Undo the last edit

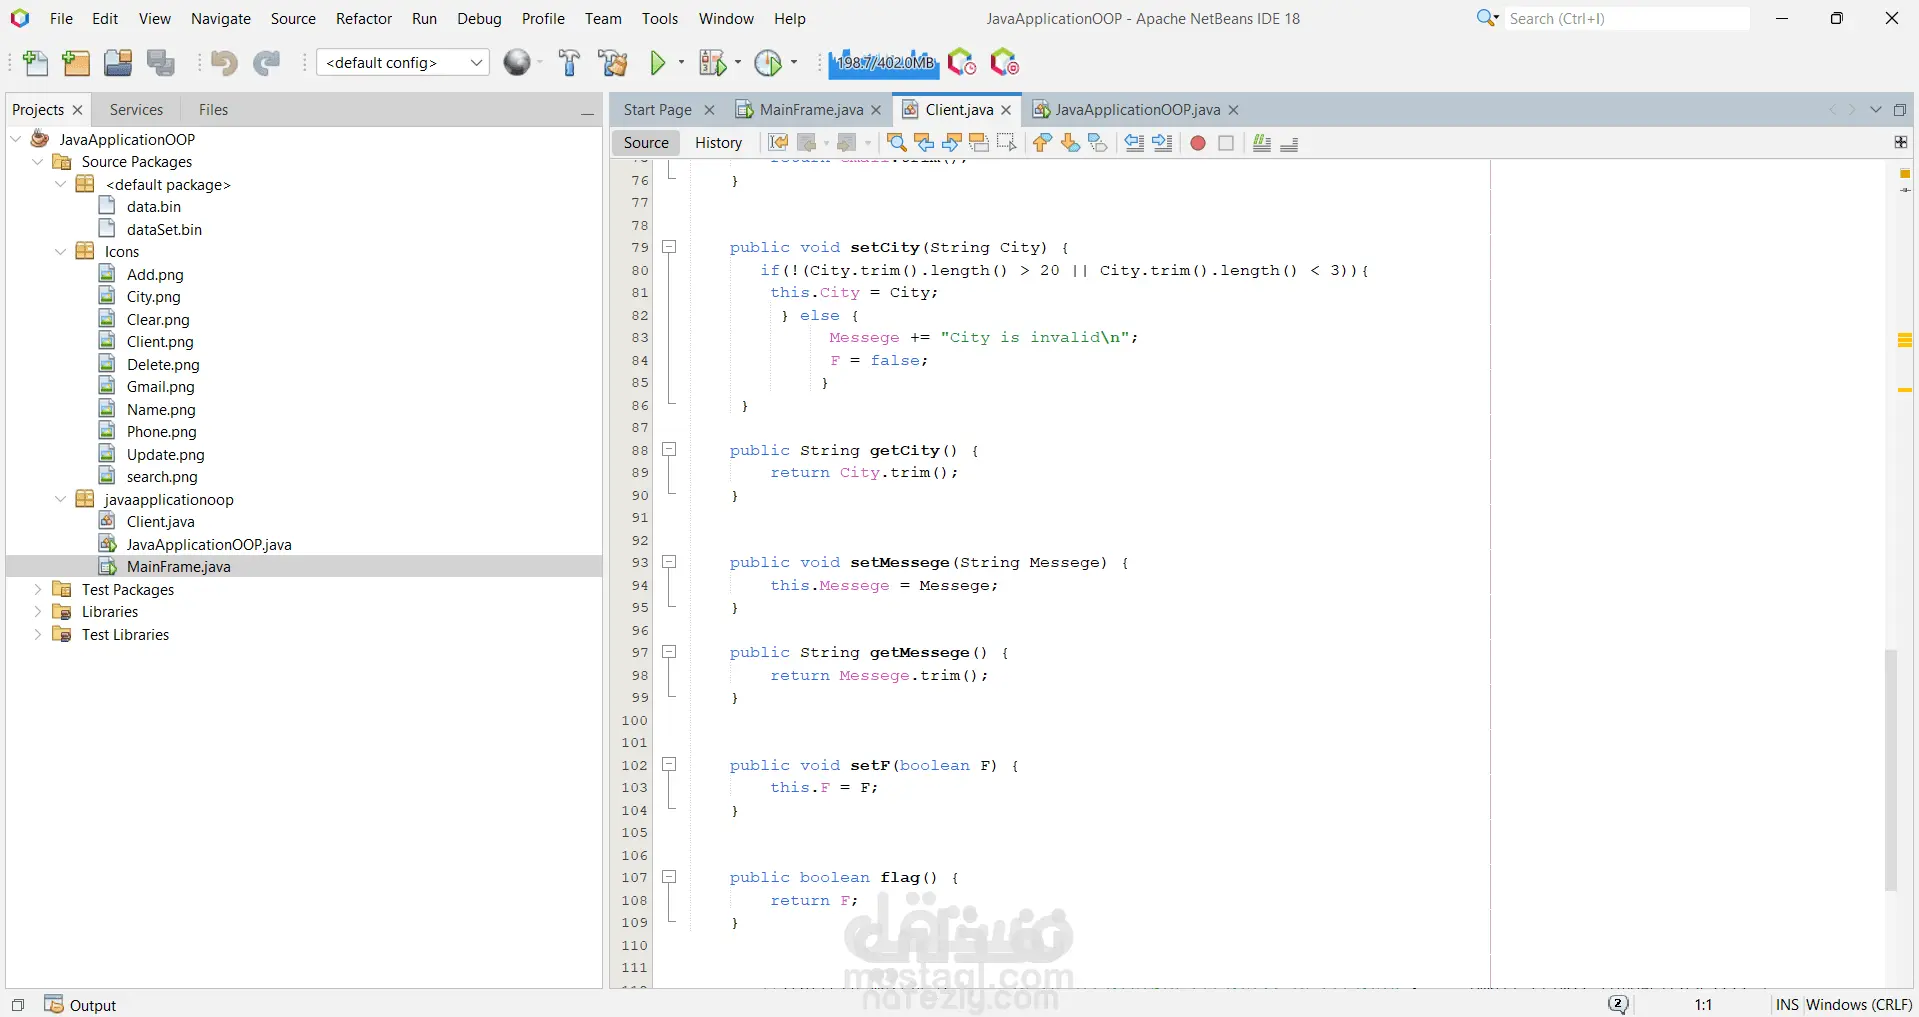pos(224,63)
